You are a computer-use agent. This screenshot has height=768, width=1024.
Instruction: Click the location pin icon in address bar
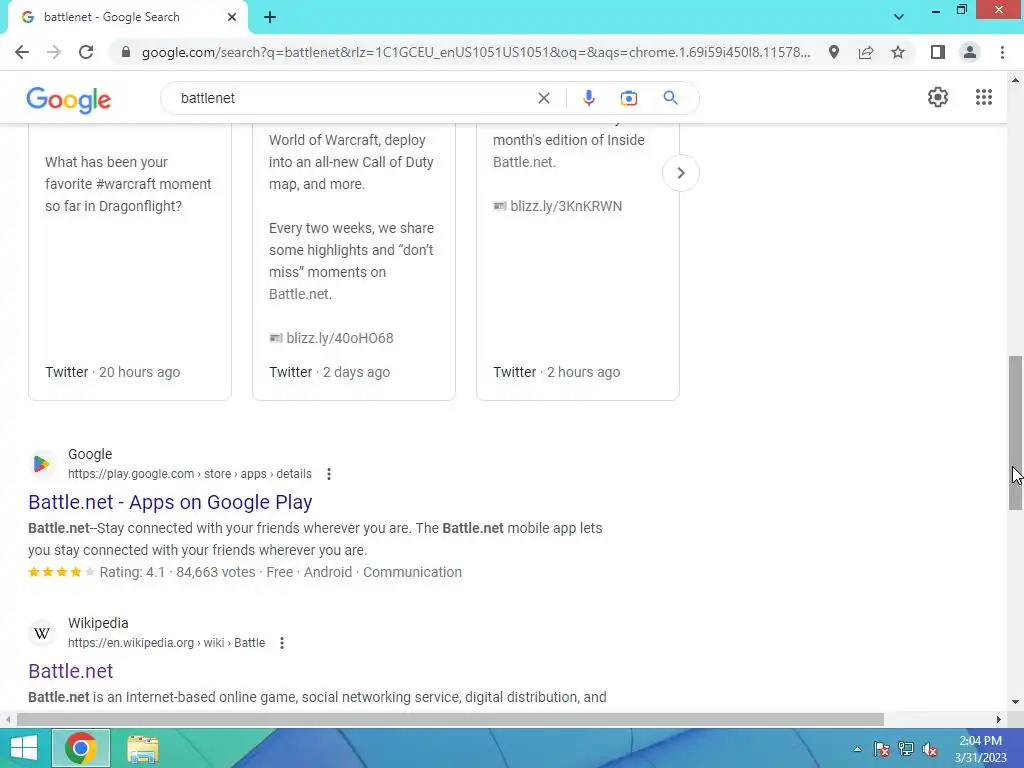(833, 52)
